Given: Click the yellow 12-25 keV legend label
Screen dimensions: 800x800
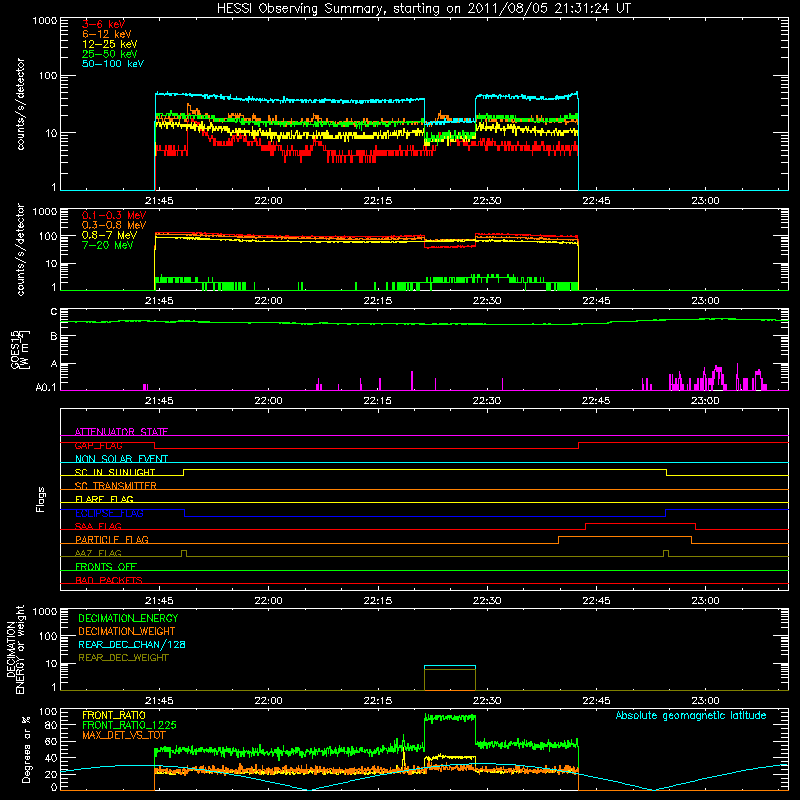Looking at the screenshot, I should click(x=110, y=44).
